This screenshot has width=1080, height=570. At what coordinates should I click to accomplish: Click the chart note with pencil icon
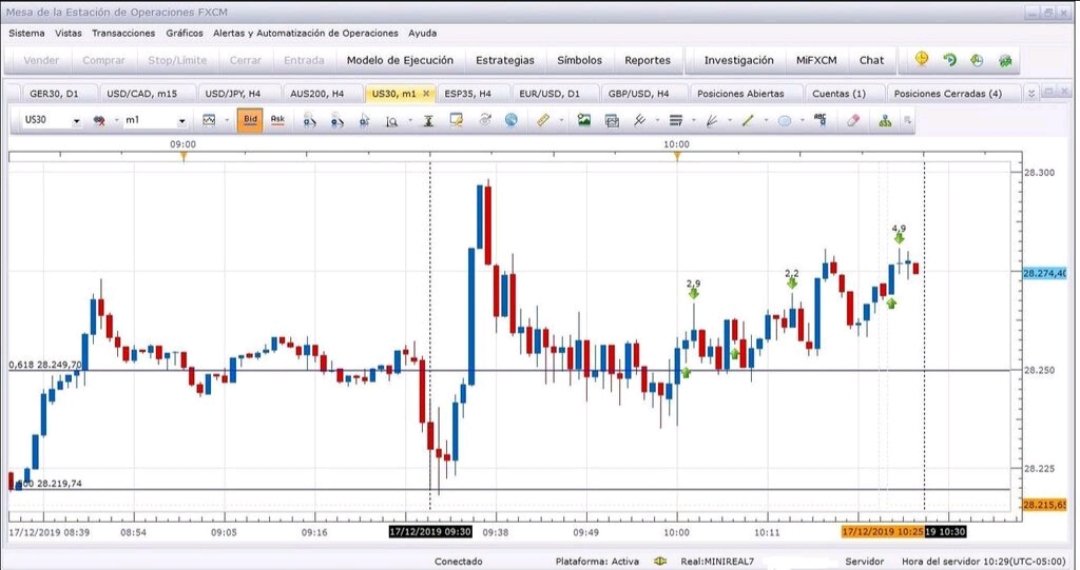[x=456, y=120]
